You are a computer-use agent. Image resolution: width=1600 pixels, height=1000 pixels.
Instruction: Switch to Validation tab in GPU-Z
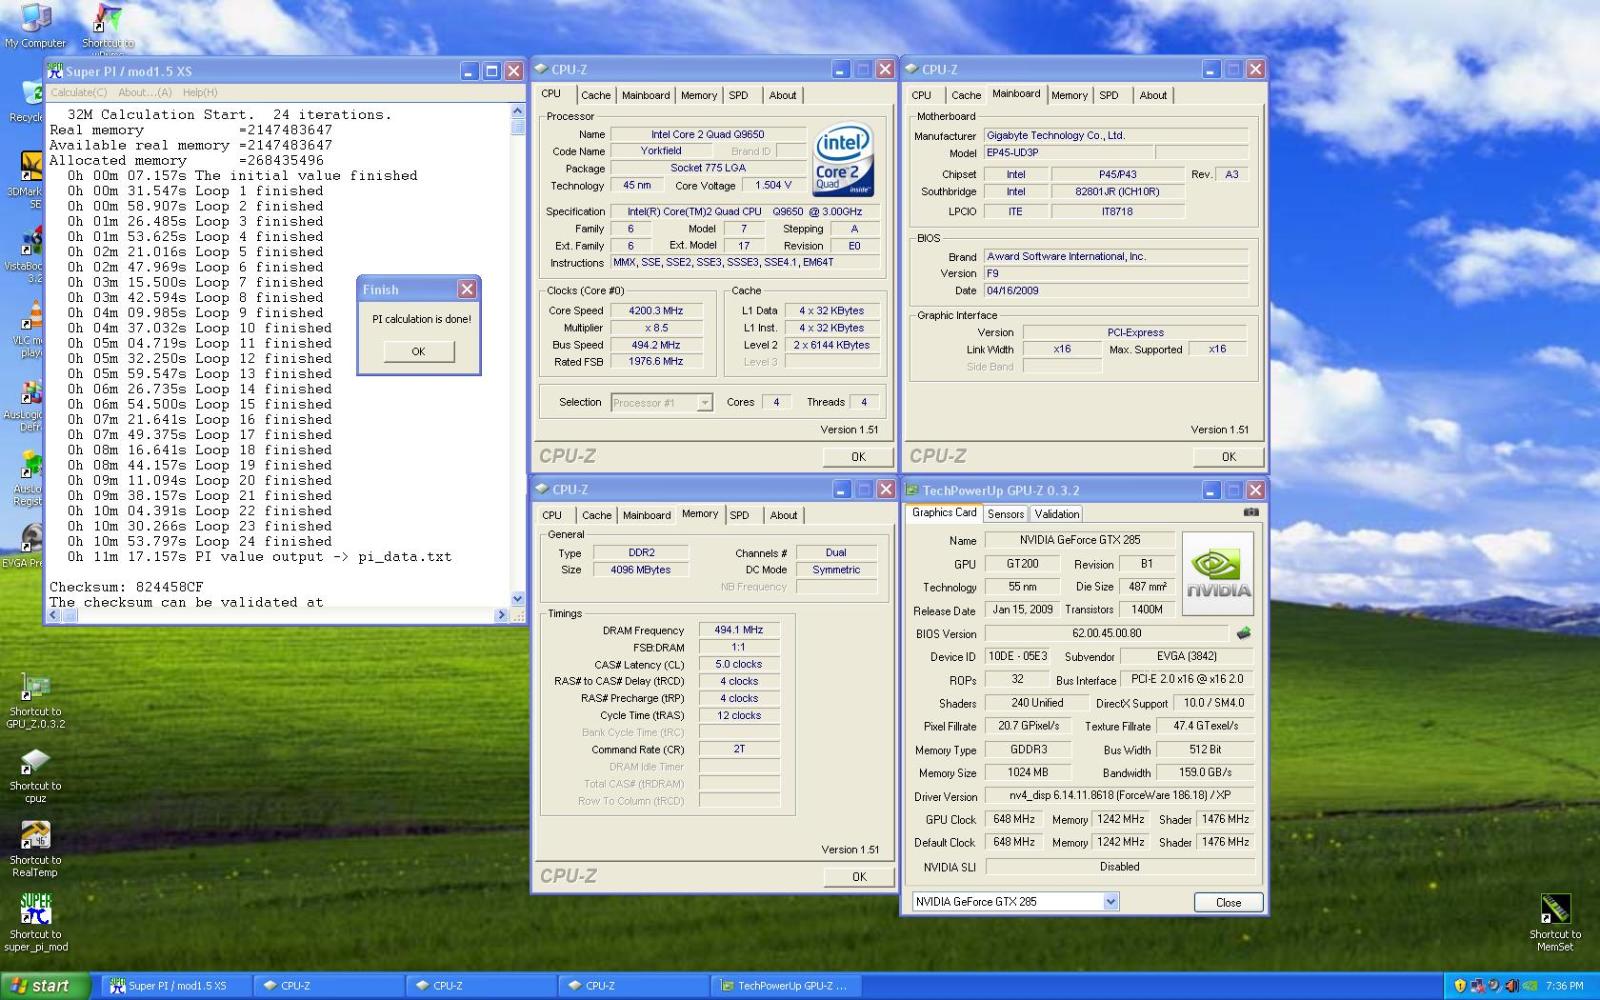(1056, 514)
